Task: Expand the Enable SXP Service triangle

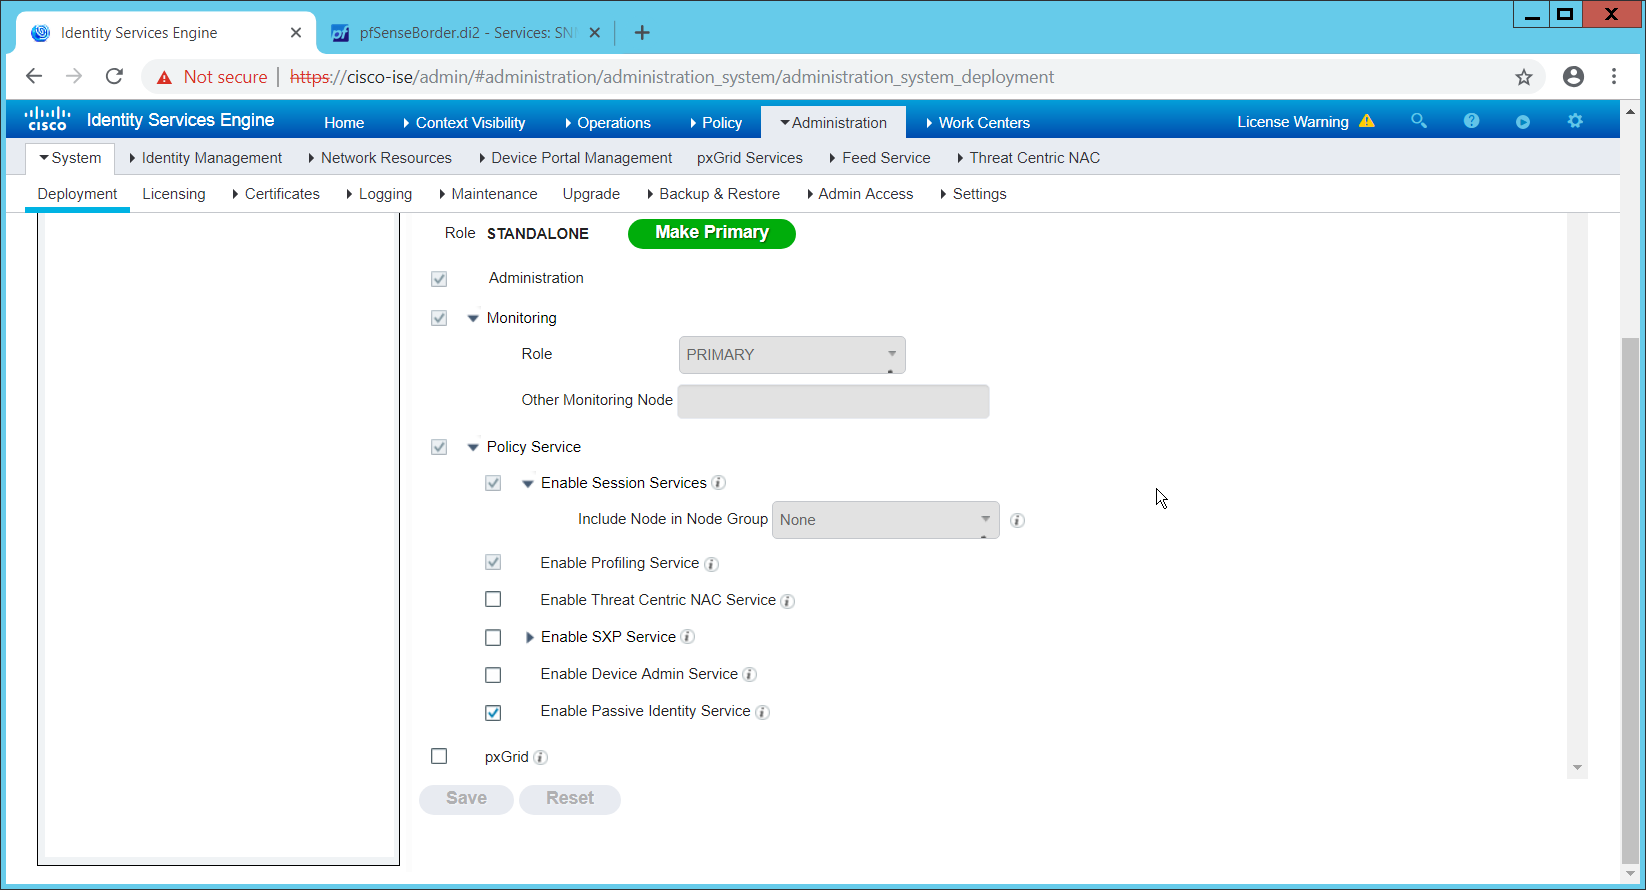Action: 529,637
